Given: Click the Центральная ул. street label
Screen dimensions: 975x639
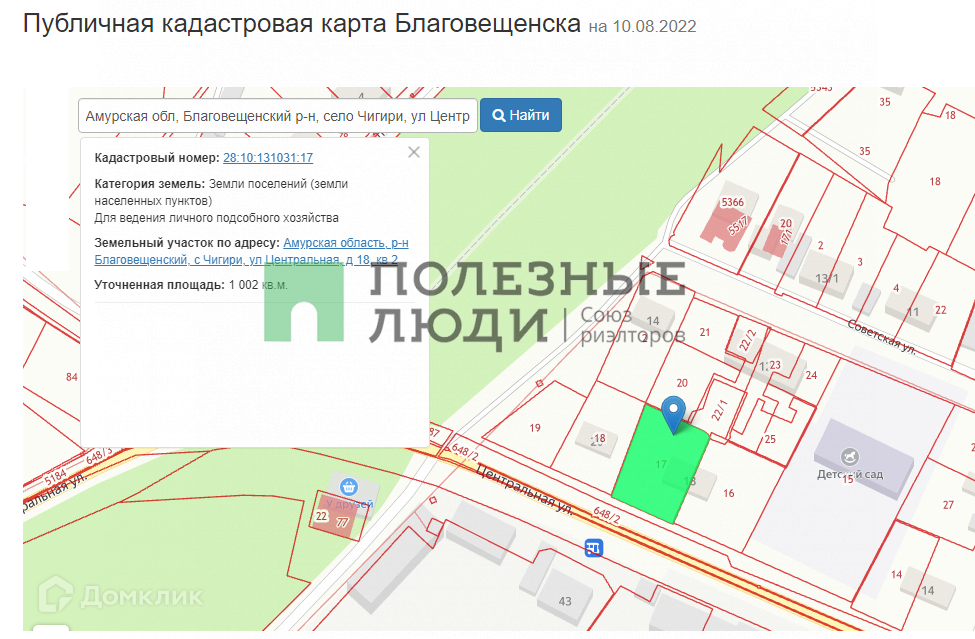Looking at the screenshot, I should pyautogui.click(x=524, y=490).
